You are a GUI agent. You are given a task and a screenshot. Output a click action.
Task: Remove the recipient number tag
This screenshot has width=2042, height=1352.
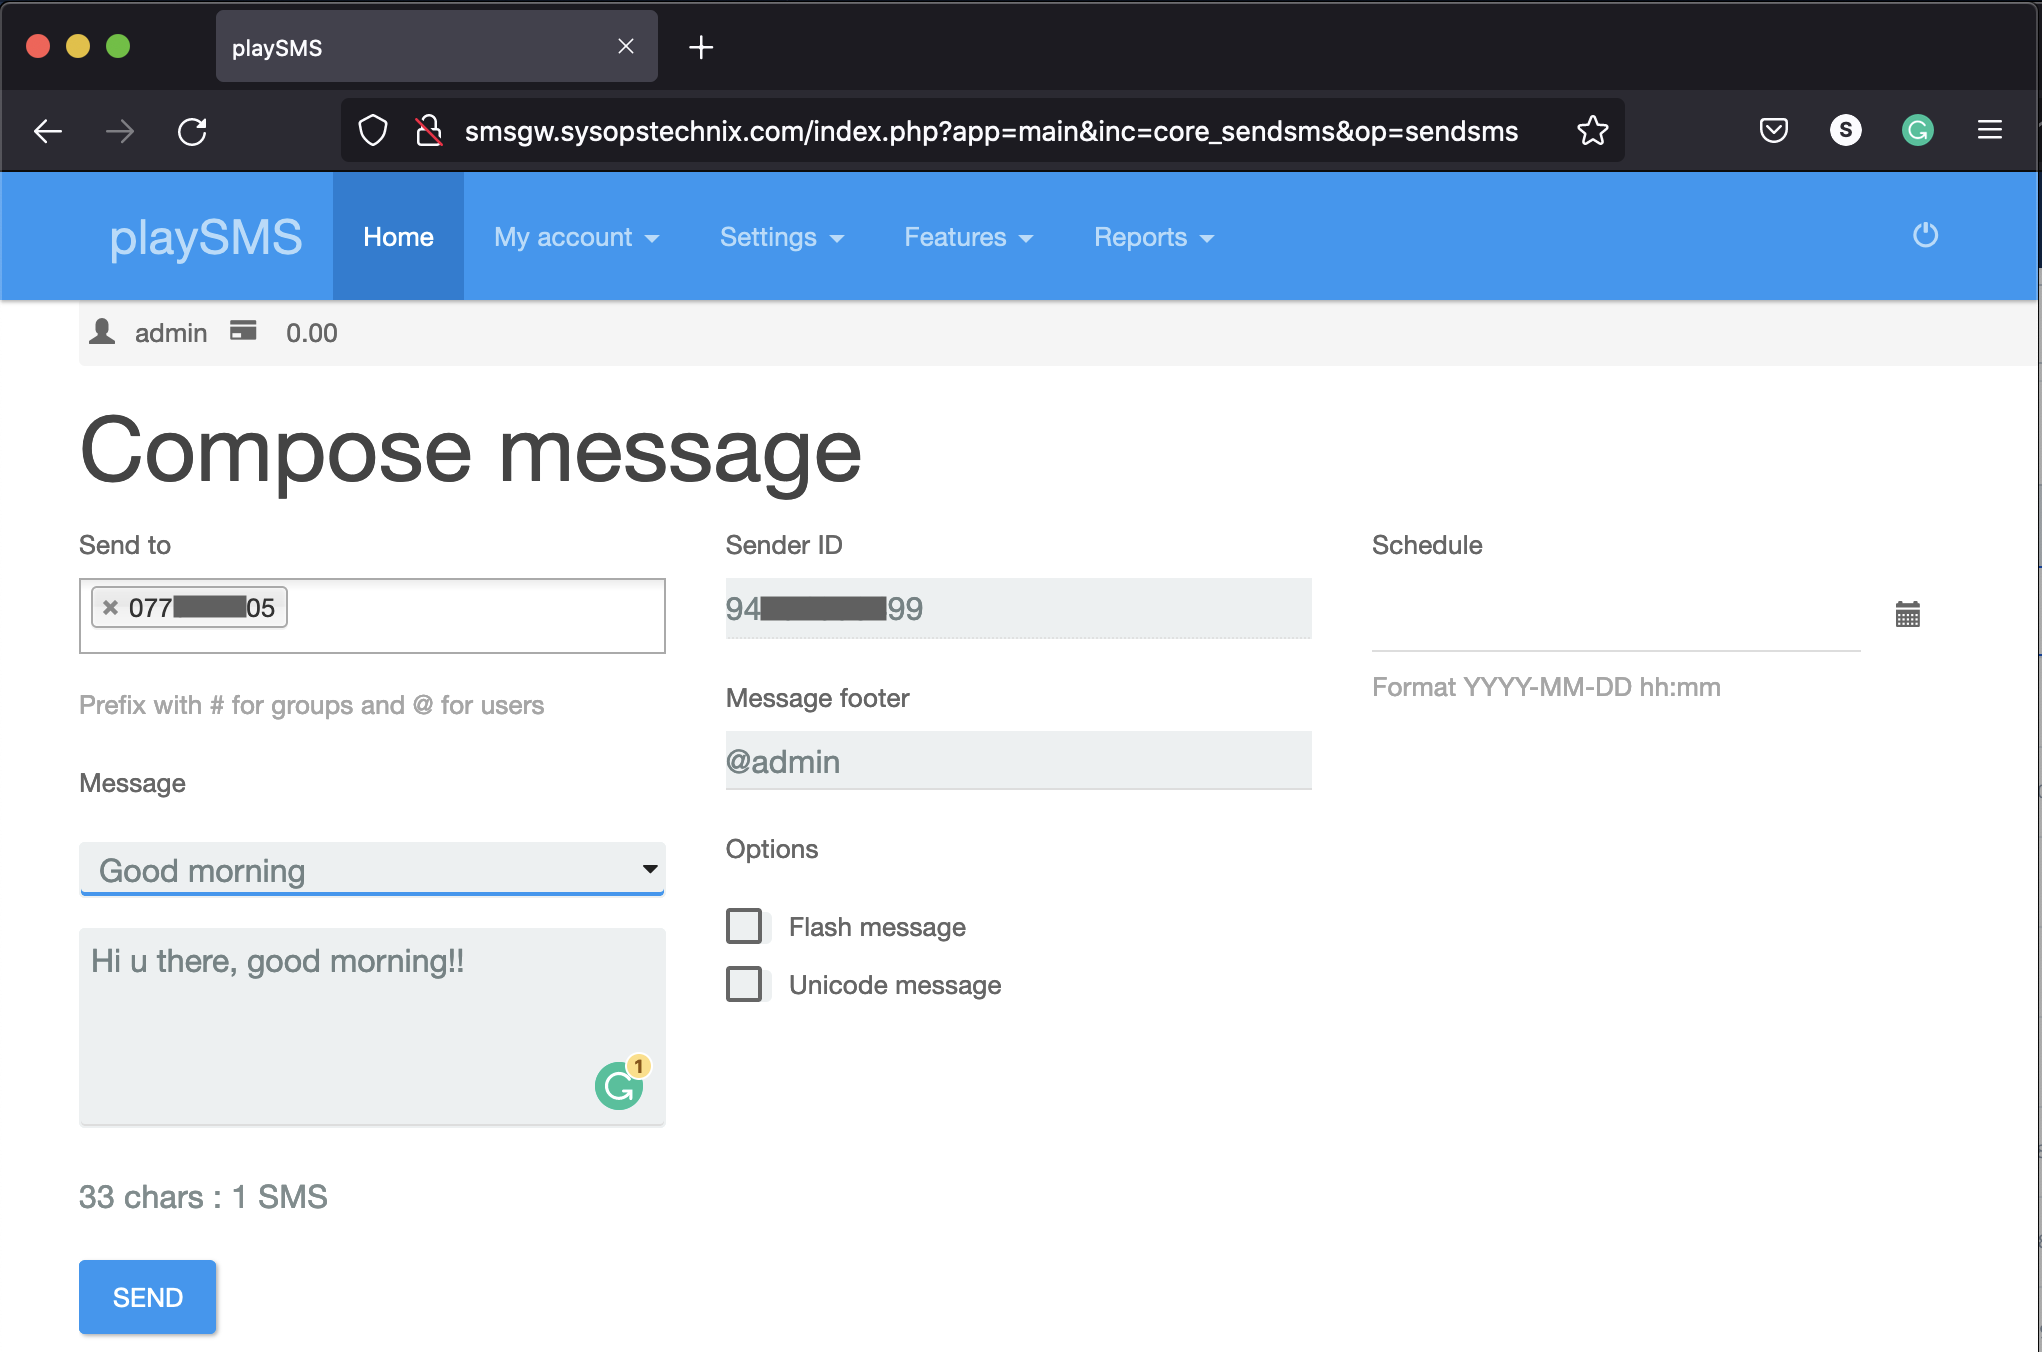tap(111, 608)
